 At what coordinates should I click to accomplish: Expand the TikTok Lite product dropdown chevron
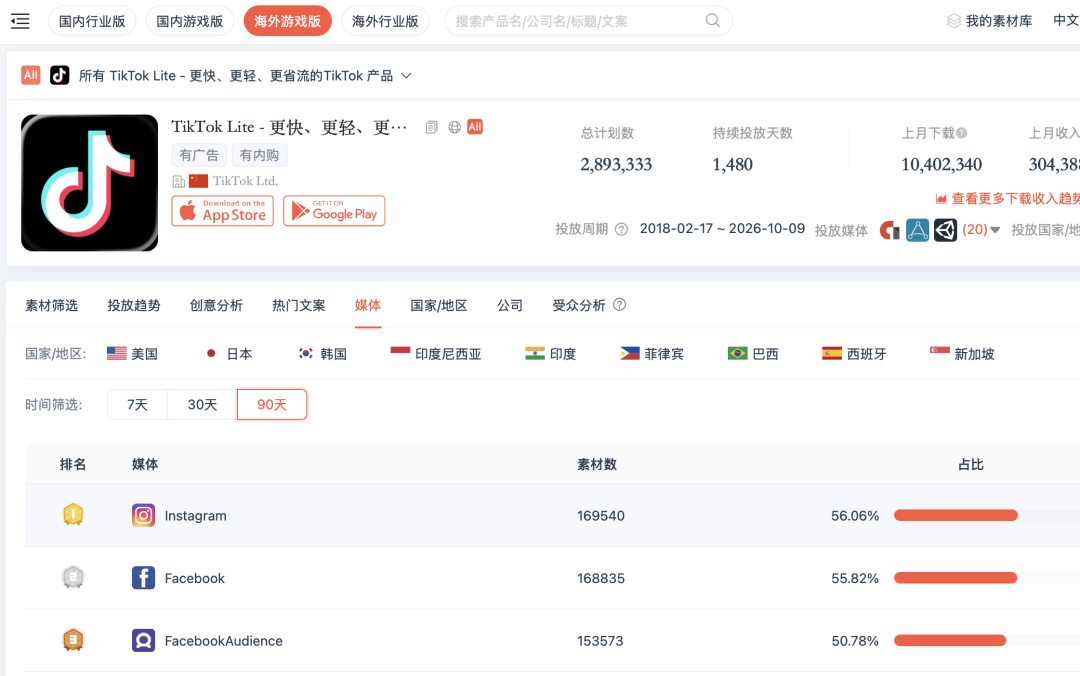click(x=406, y=76)
